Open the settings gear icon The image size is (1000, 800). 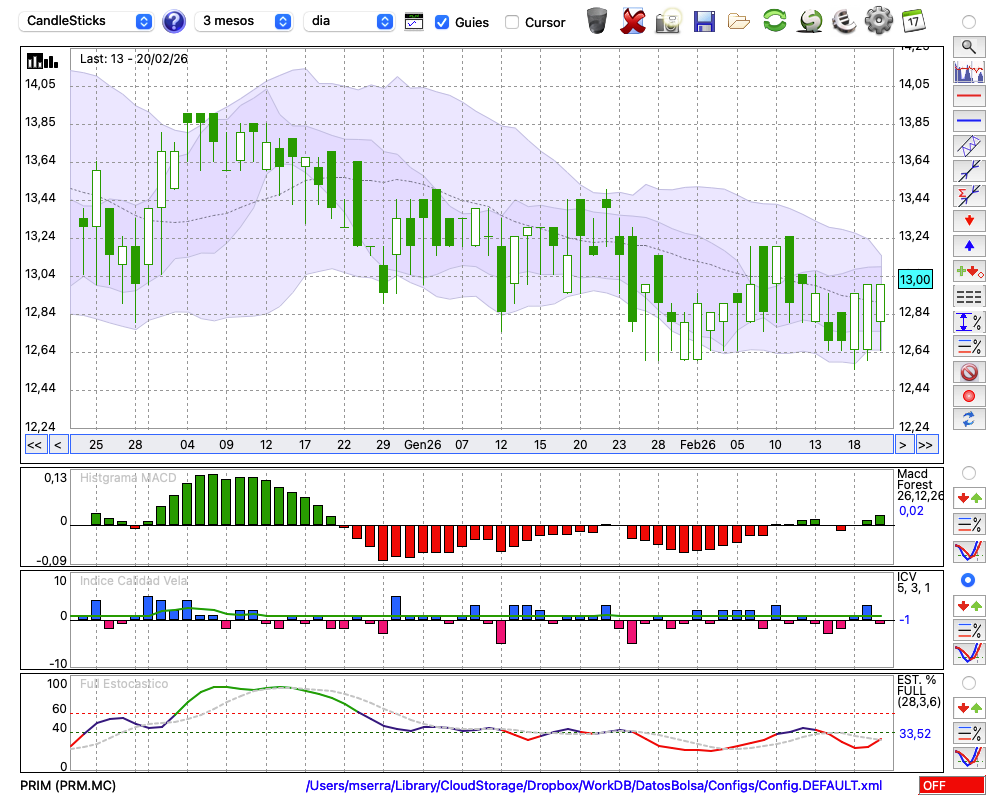(878, 21)
